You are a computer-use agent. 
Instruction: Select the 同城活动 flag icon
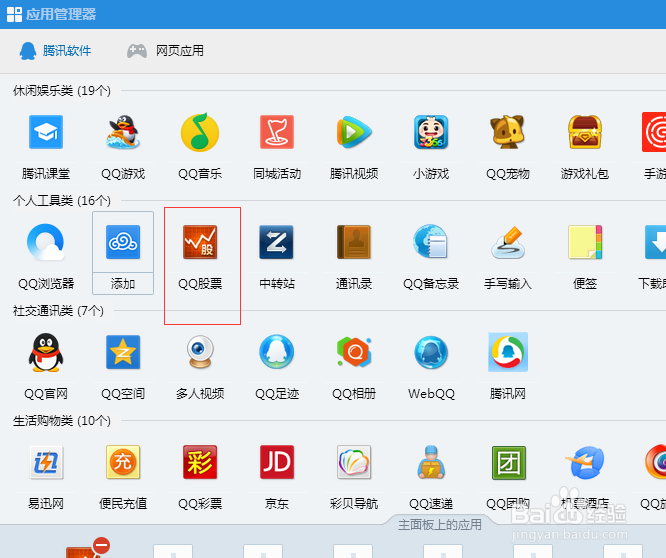tap(277, 132)
